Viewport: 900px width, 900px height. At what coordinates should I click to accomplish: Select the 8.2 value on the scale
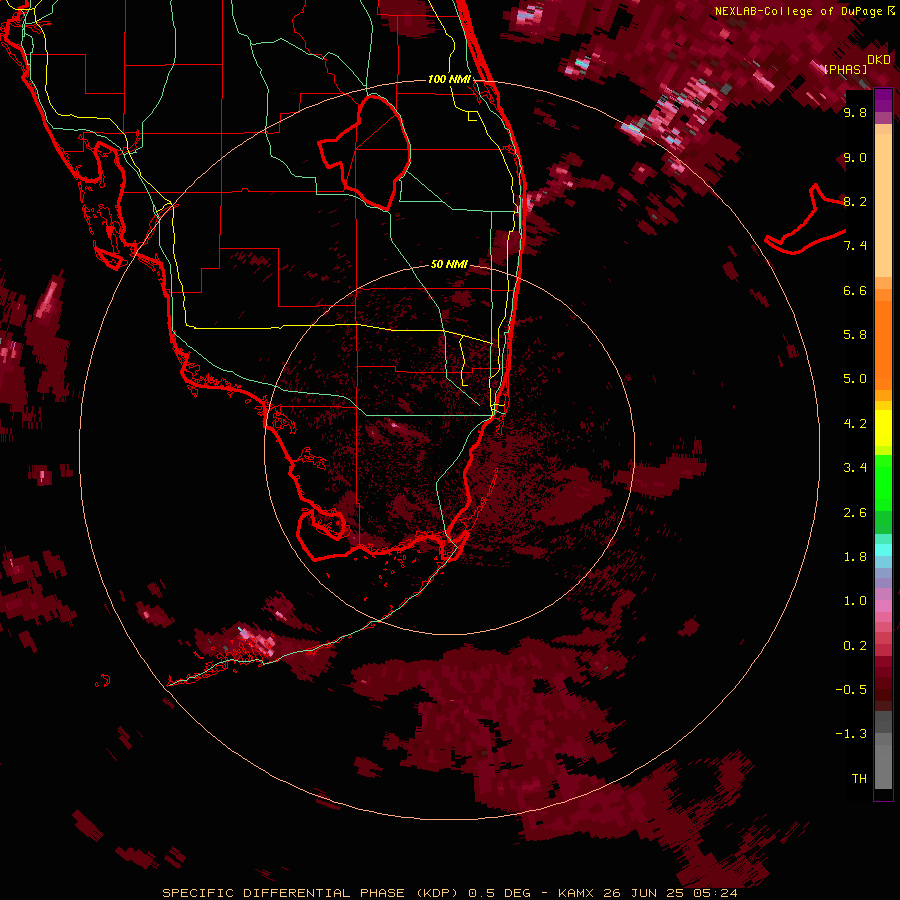[855, 201]
